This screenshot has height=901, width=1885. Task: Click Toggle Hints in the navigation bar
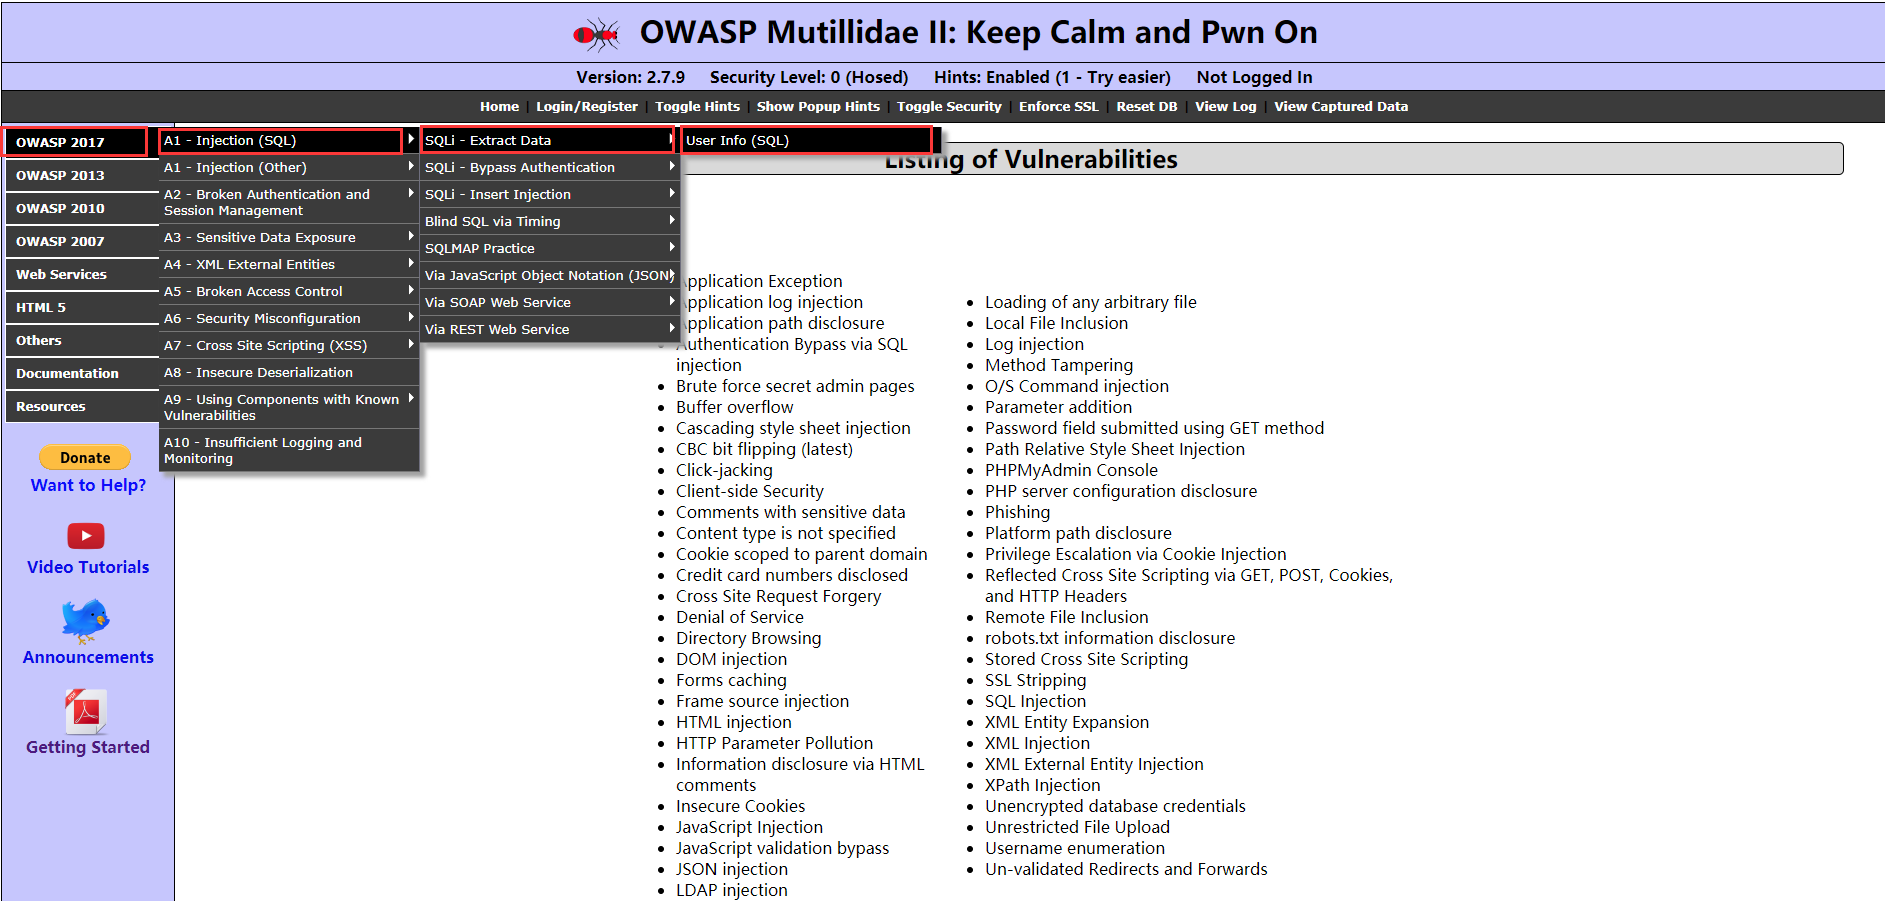pos(698,106)
